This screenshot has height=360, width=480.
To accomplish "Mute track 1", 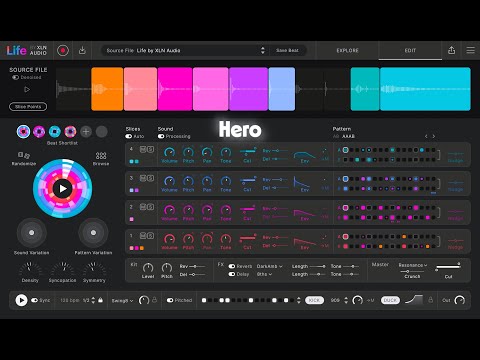I will (x=143, y=236).
